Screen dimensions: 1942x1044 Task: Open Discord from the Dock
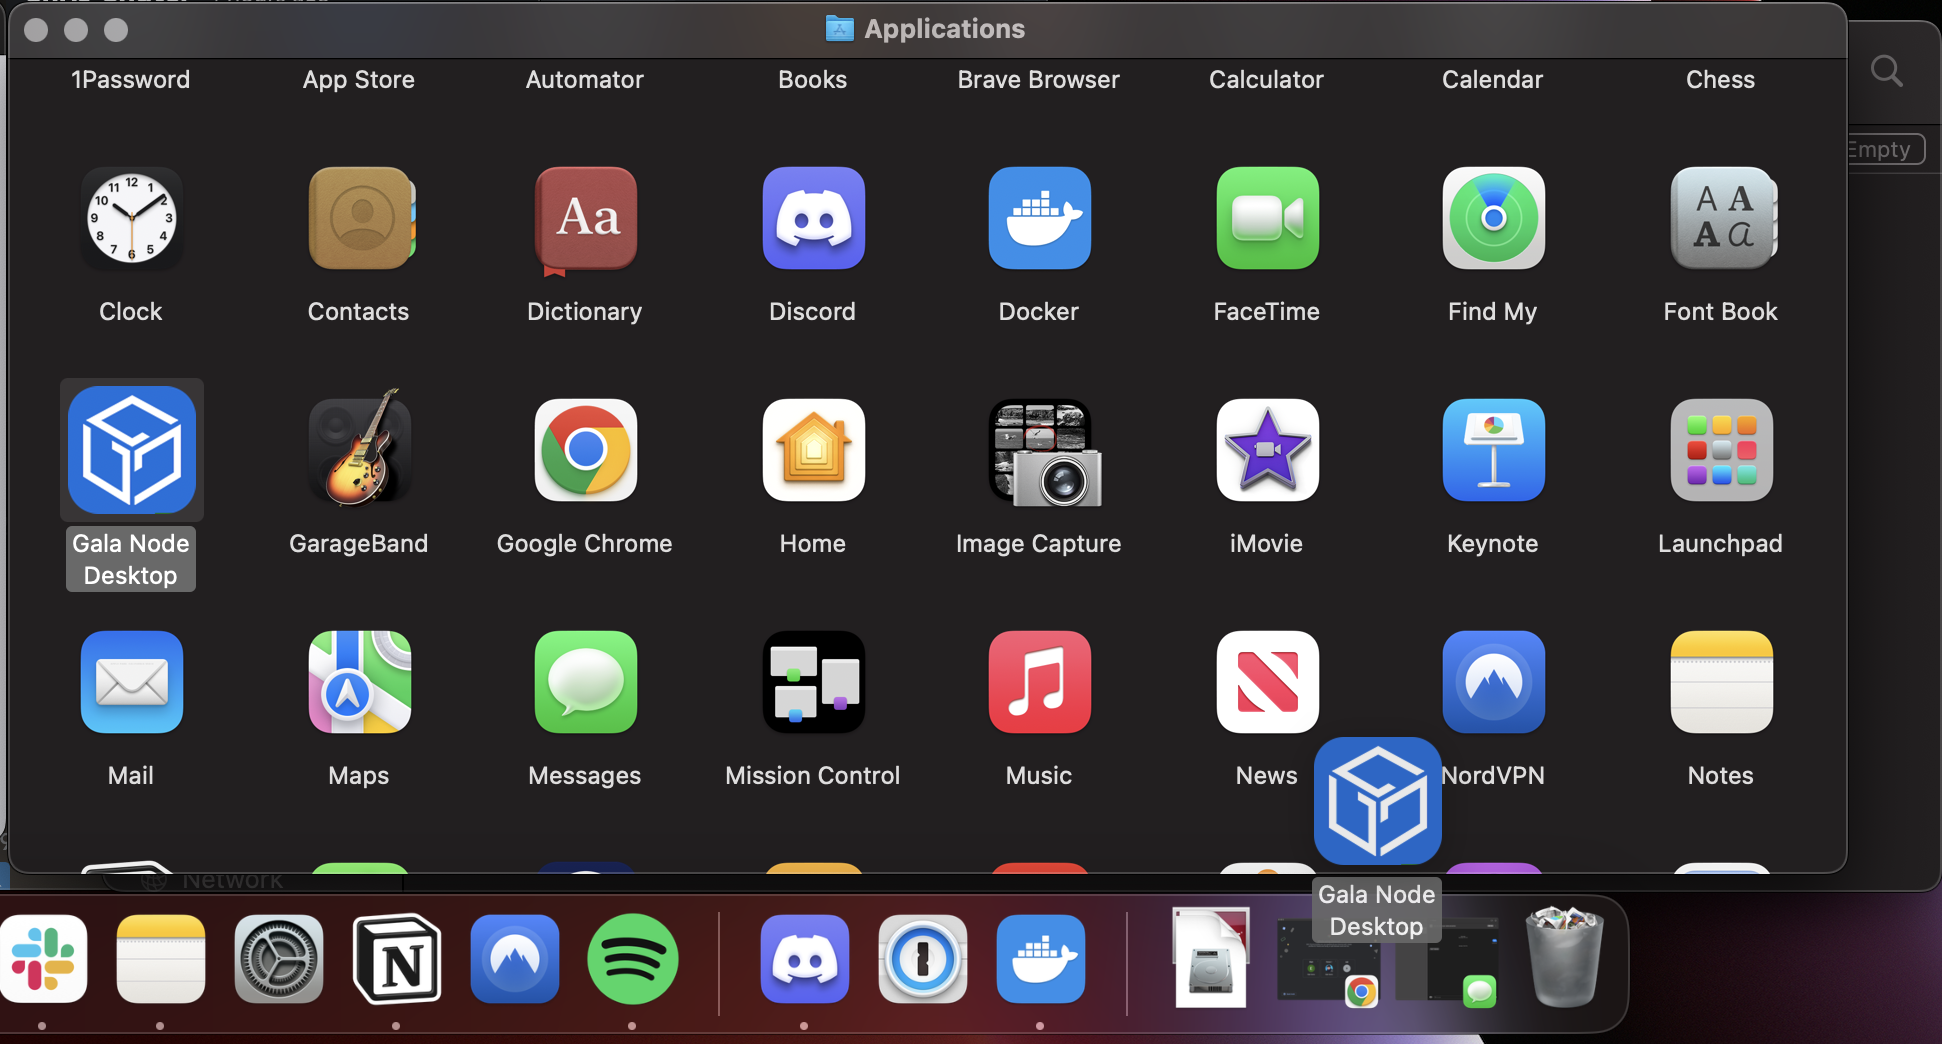pyautogui.click(x=805, y=959)
